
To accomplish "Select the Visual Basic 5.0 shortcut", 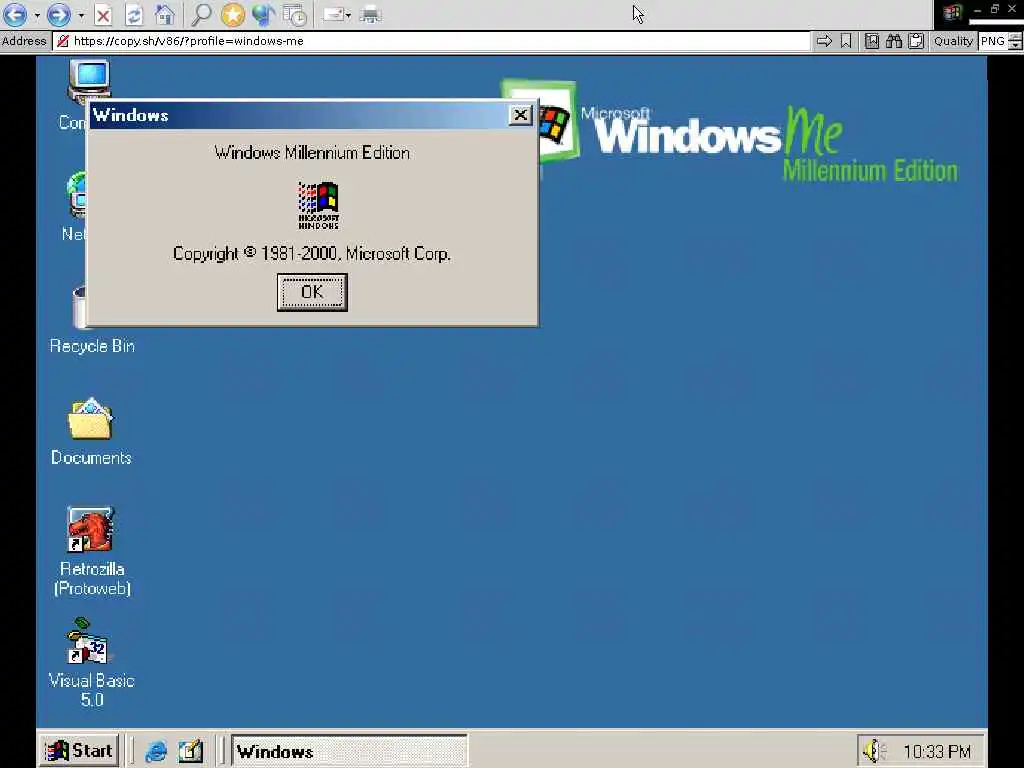I will point(91,662).
